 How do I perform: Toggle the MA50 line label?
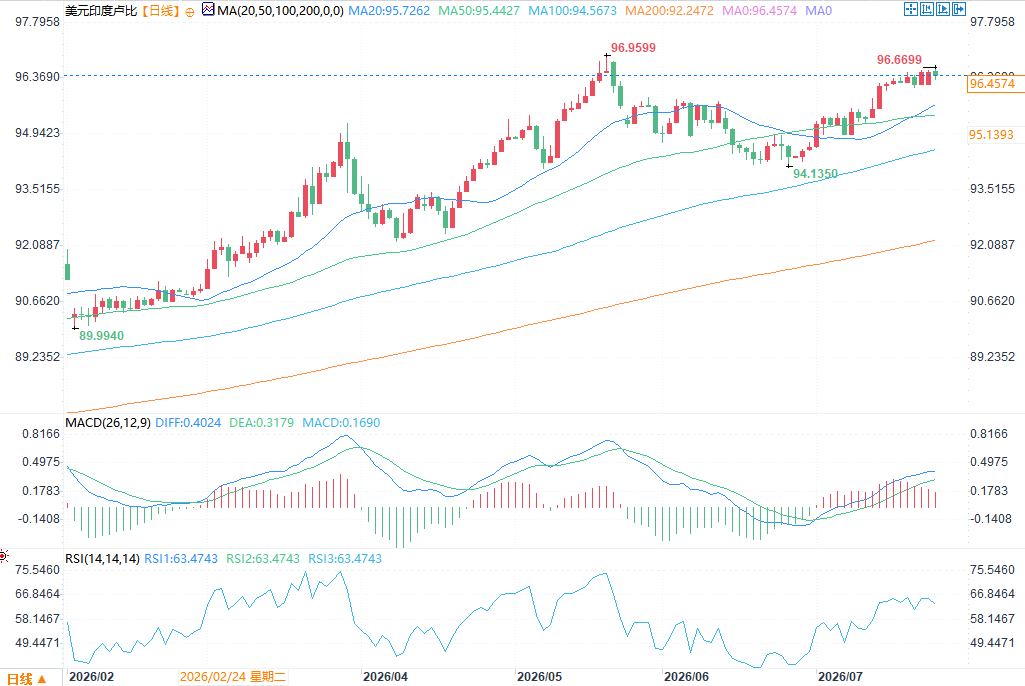tap(479, 10)
